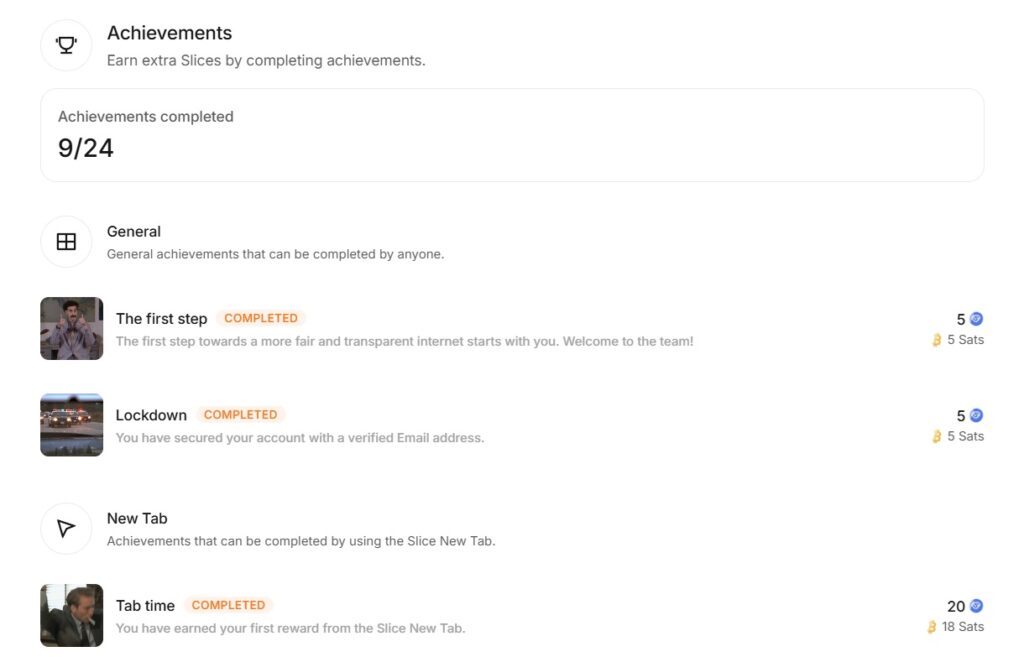Click the COMPLETED badge beside The first step

261,318
